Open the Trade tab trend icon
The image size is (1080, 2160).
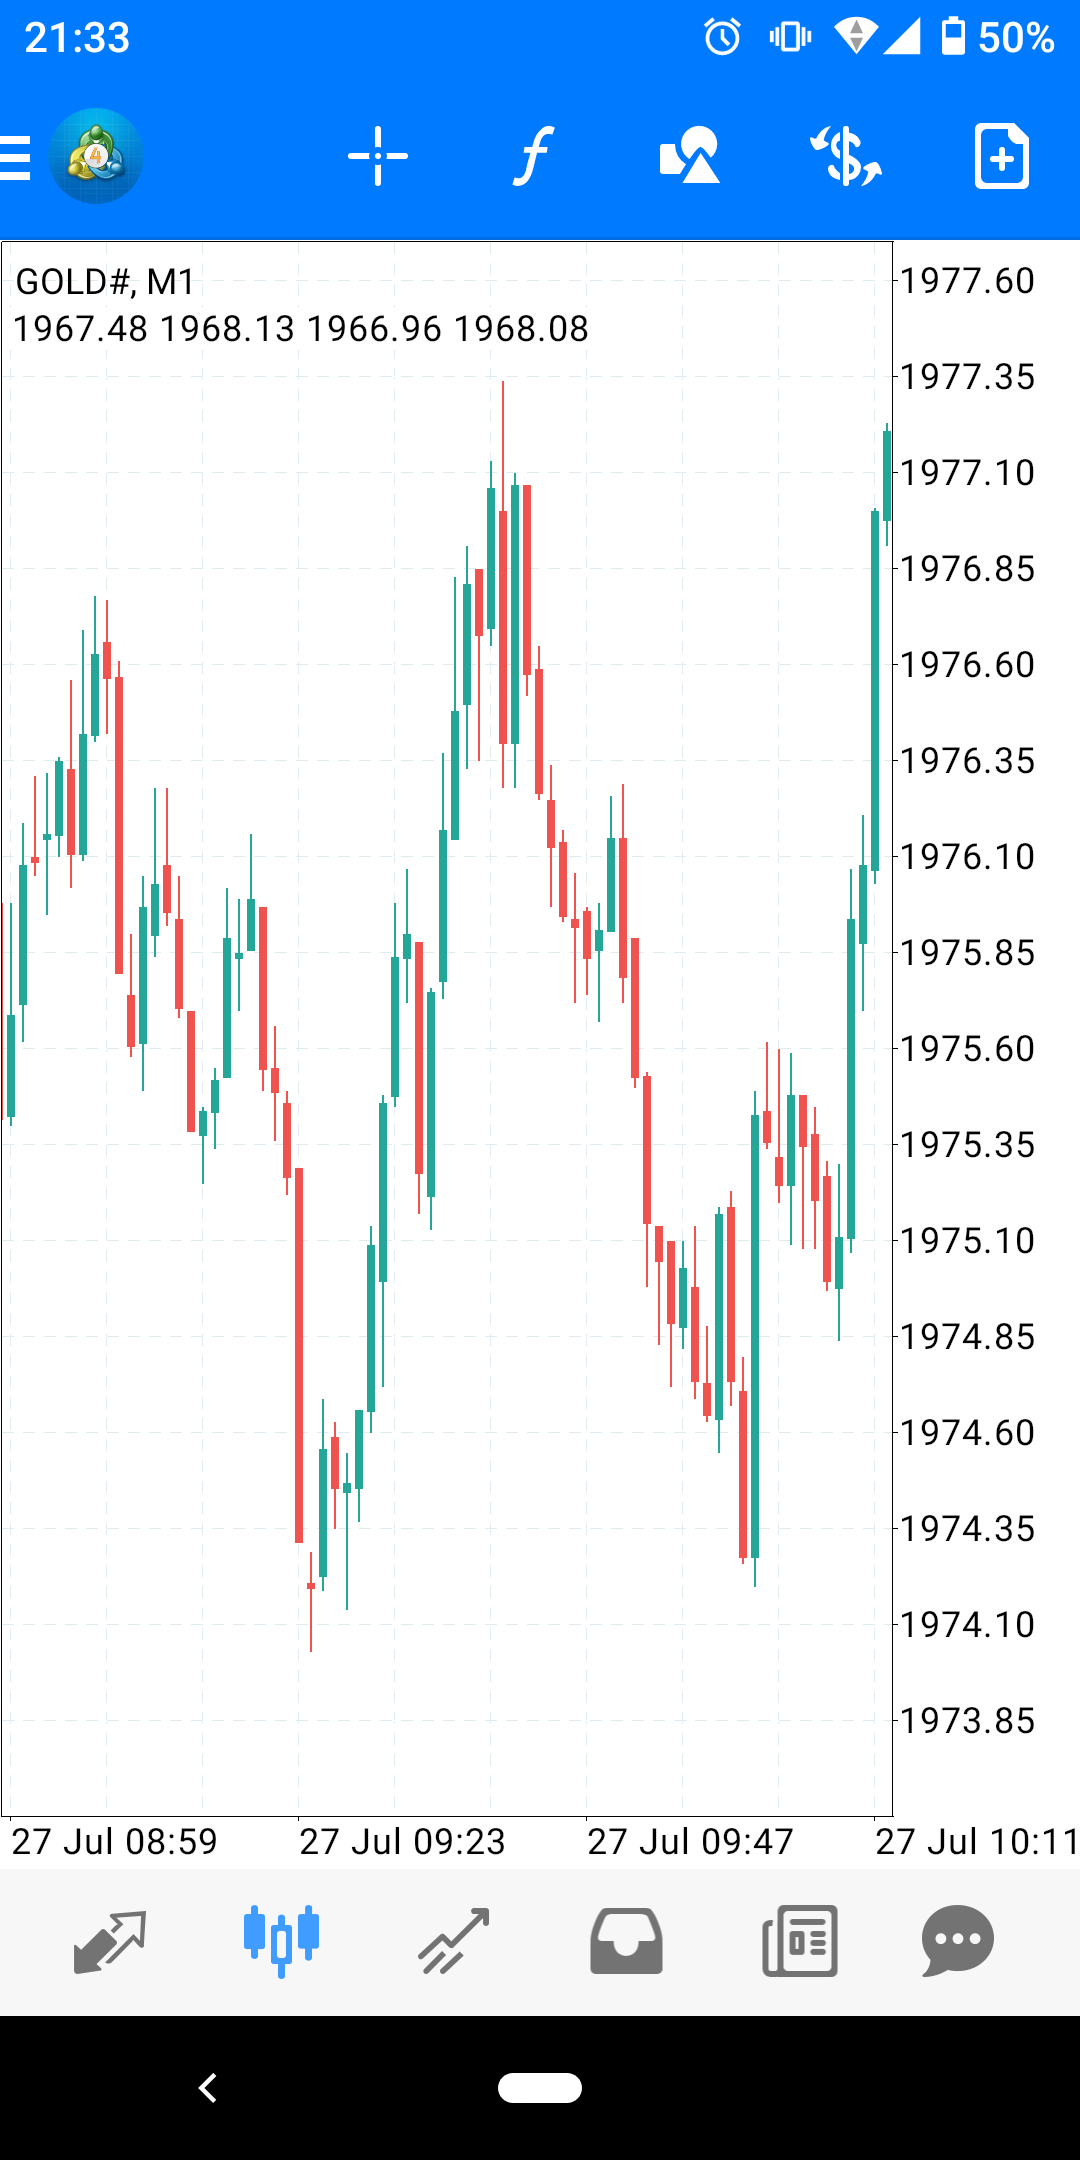pos(454,1941)
